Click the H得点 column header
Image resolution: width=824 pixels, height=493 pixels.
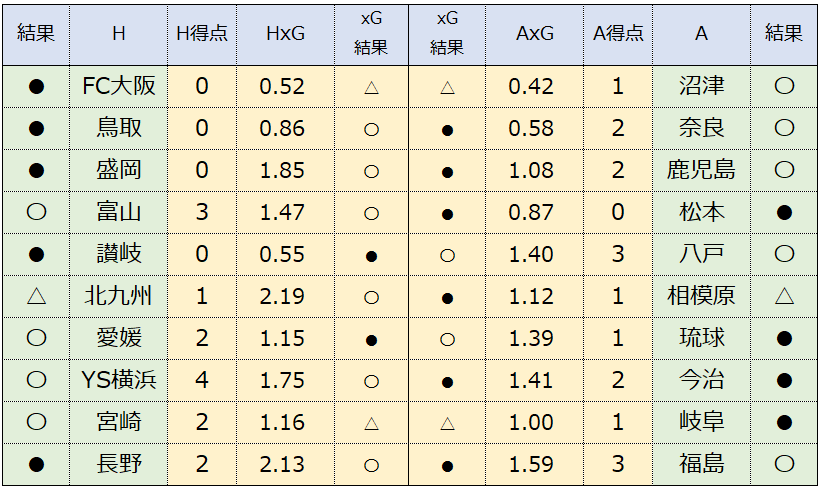point(202,35)
